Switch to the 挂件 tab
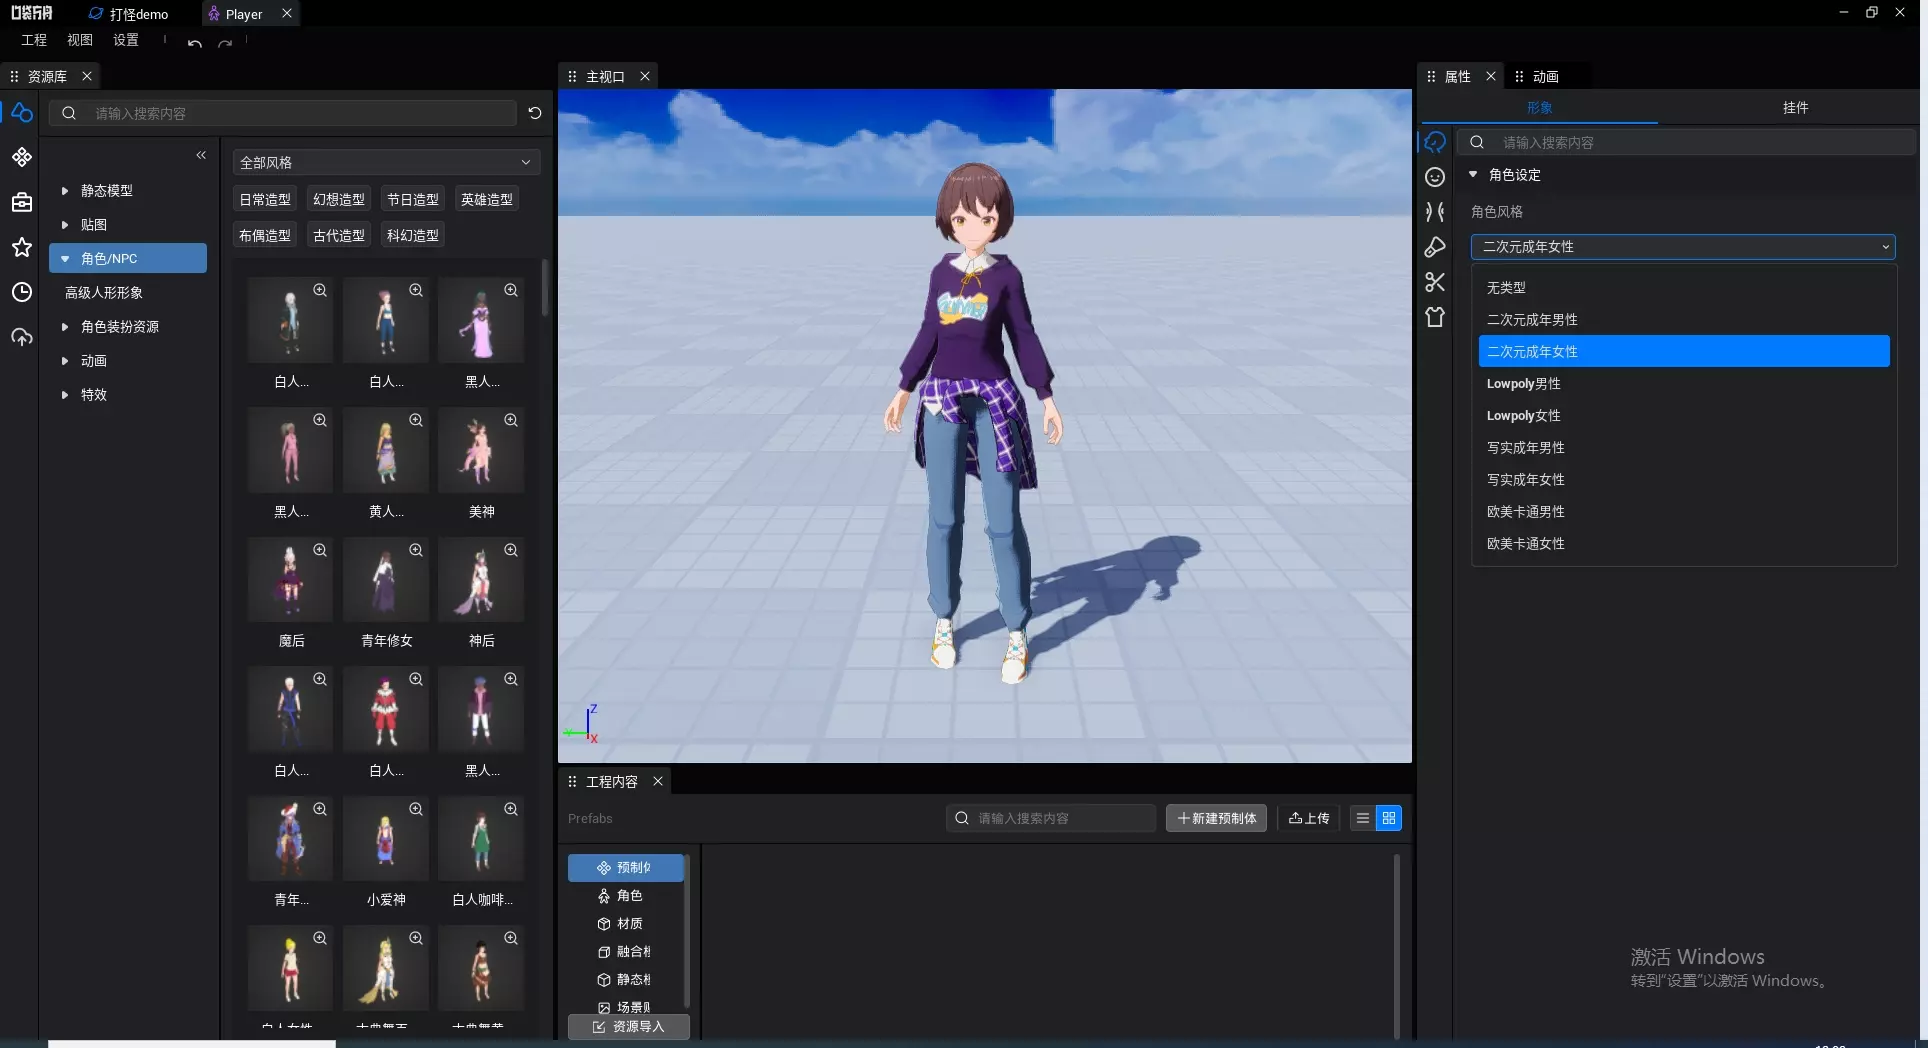 (1795, 107)
